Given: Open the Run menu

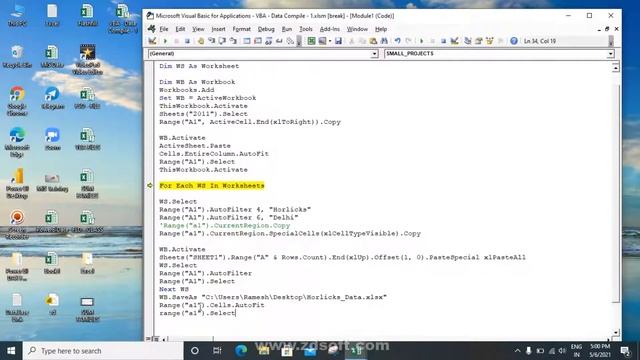Looking at the screenshot, I should click(x=287, y=29).
